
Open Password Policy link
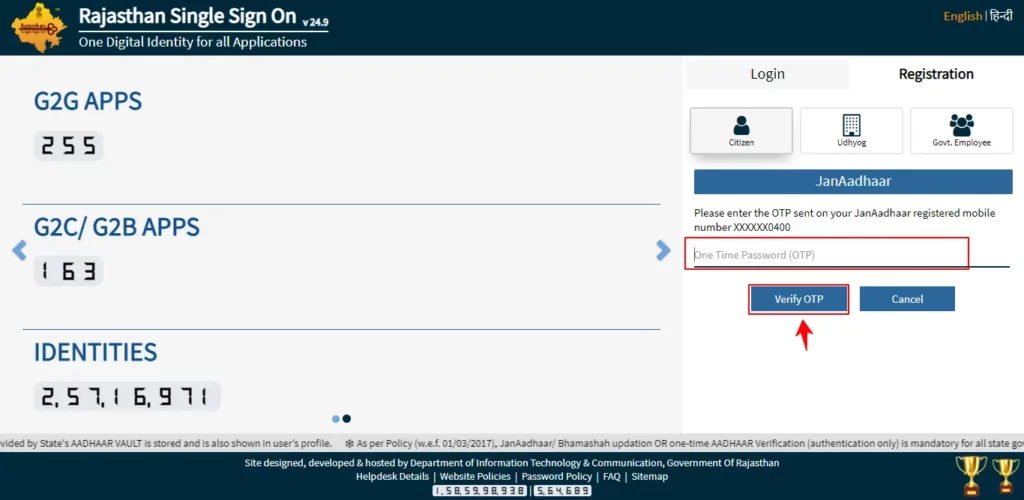556,477
